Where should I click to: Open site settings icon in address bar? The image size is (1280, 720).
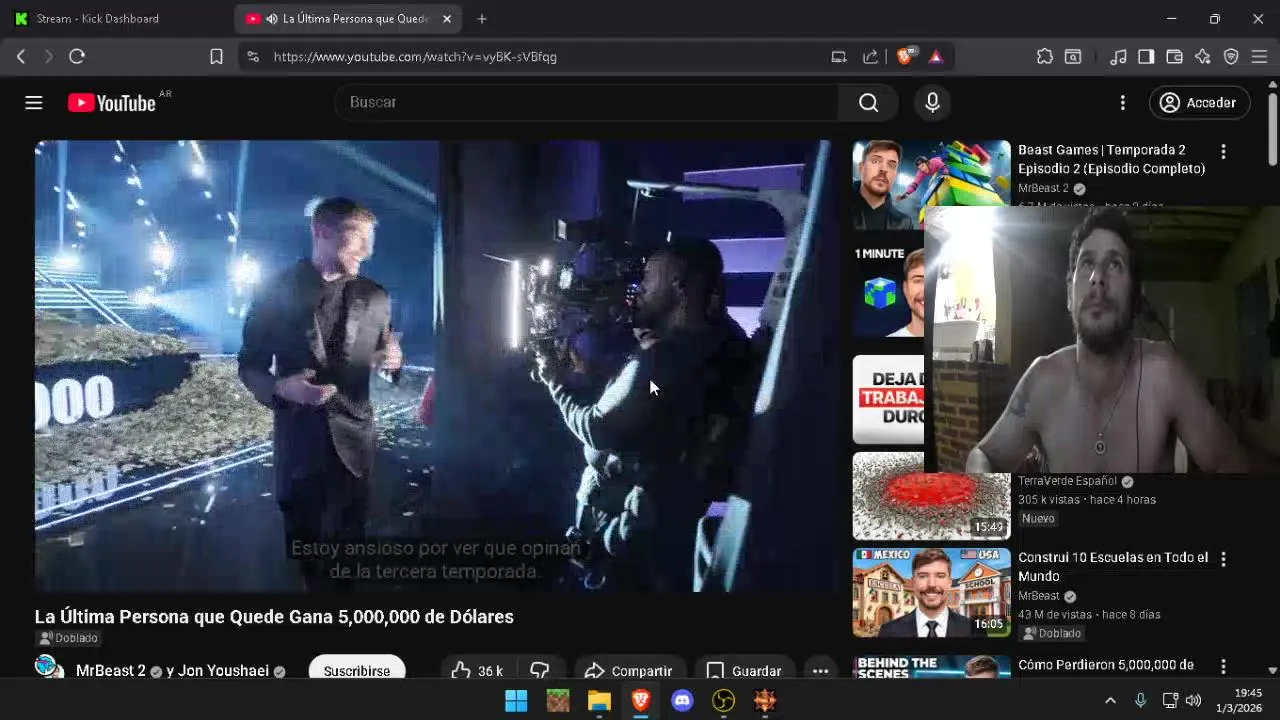(x=253, y=57)
